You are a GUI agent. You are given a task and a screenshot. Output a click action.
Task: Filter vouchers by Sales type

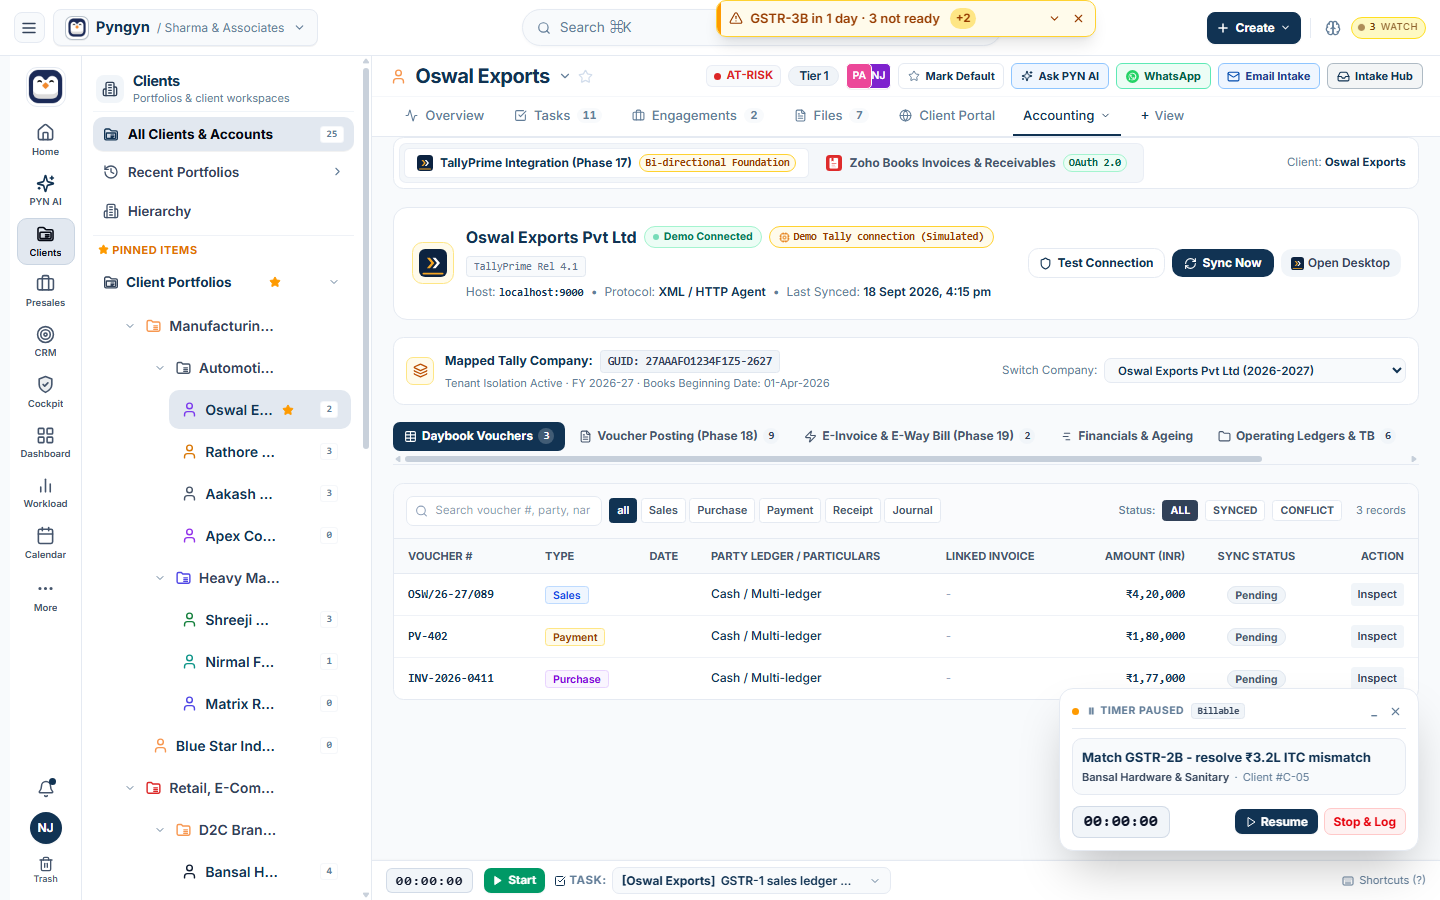(x=663, y=510)
